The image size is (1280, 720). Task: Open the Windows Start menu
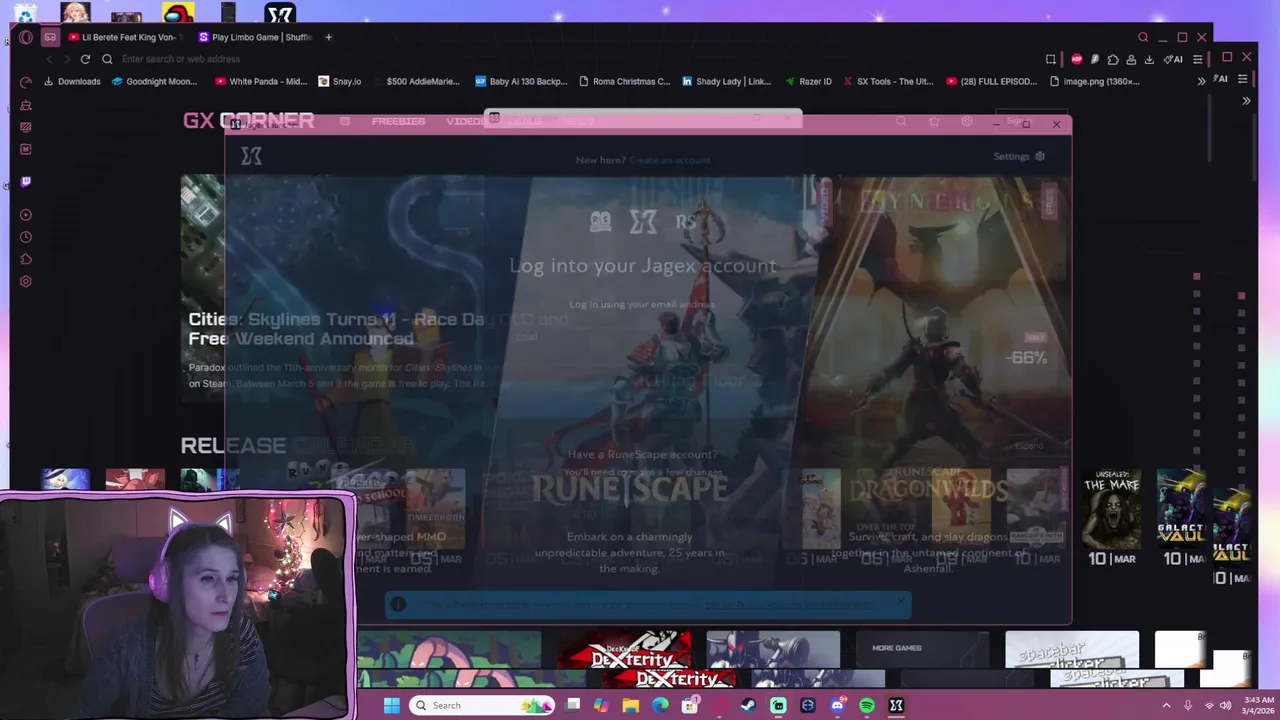click(x=392, y=706)
